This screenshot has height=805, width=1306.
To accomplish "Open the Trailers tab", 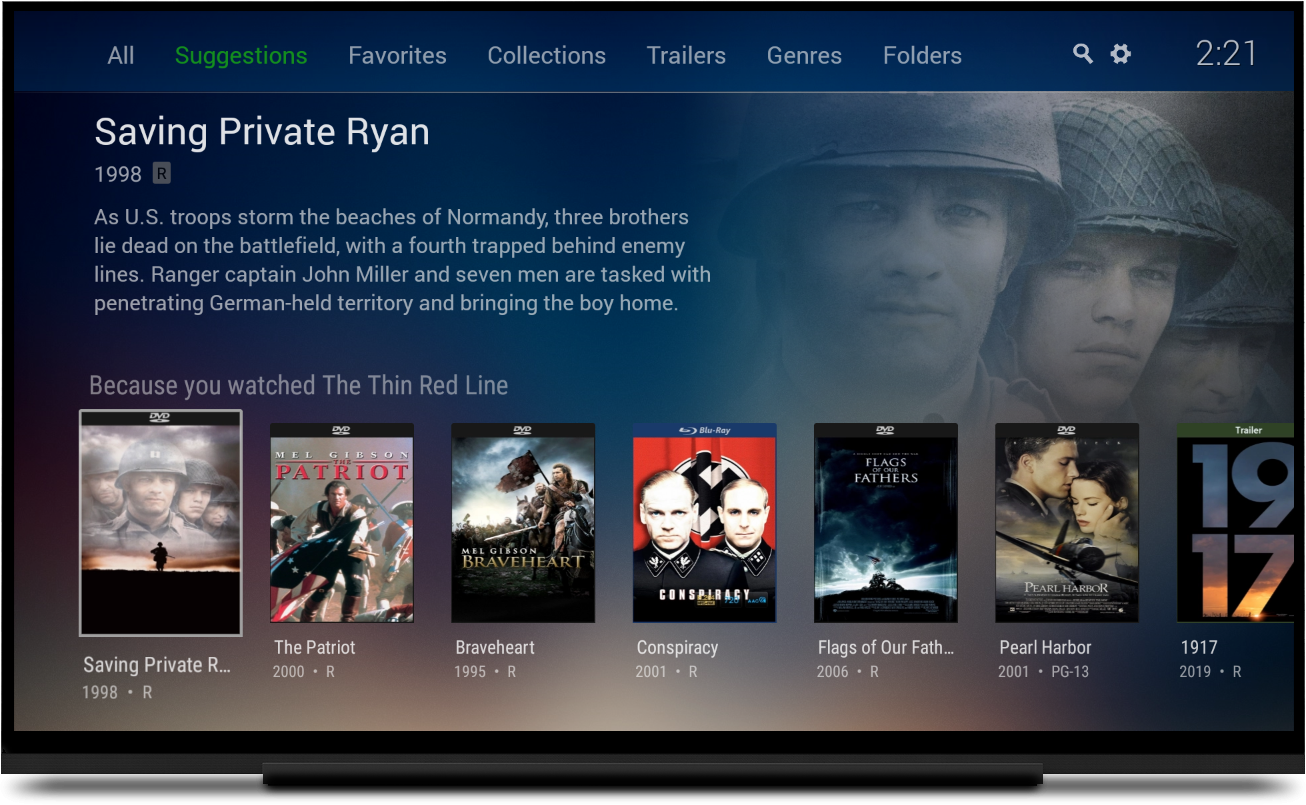I will (x=686, y=56).
